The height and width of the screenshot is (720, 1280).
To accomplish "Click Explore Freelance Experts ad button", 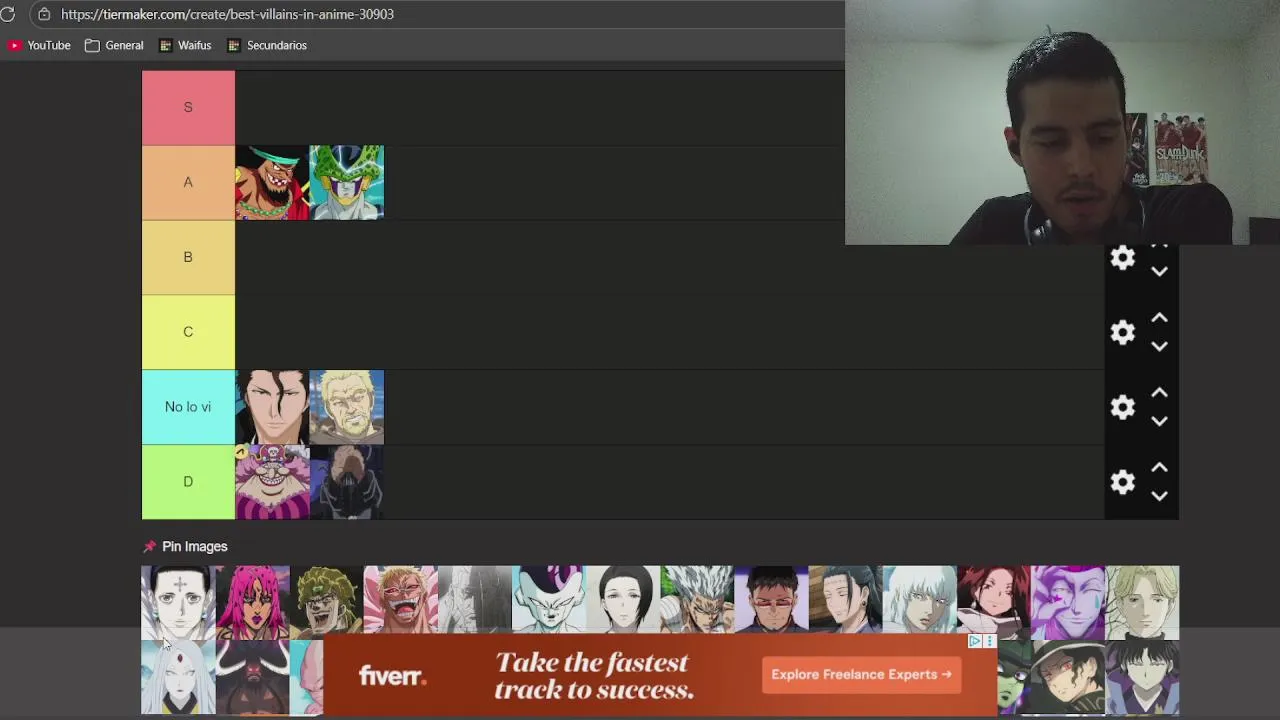I will tap(861, 674).
